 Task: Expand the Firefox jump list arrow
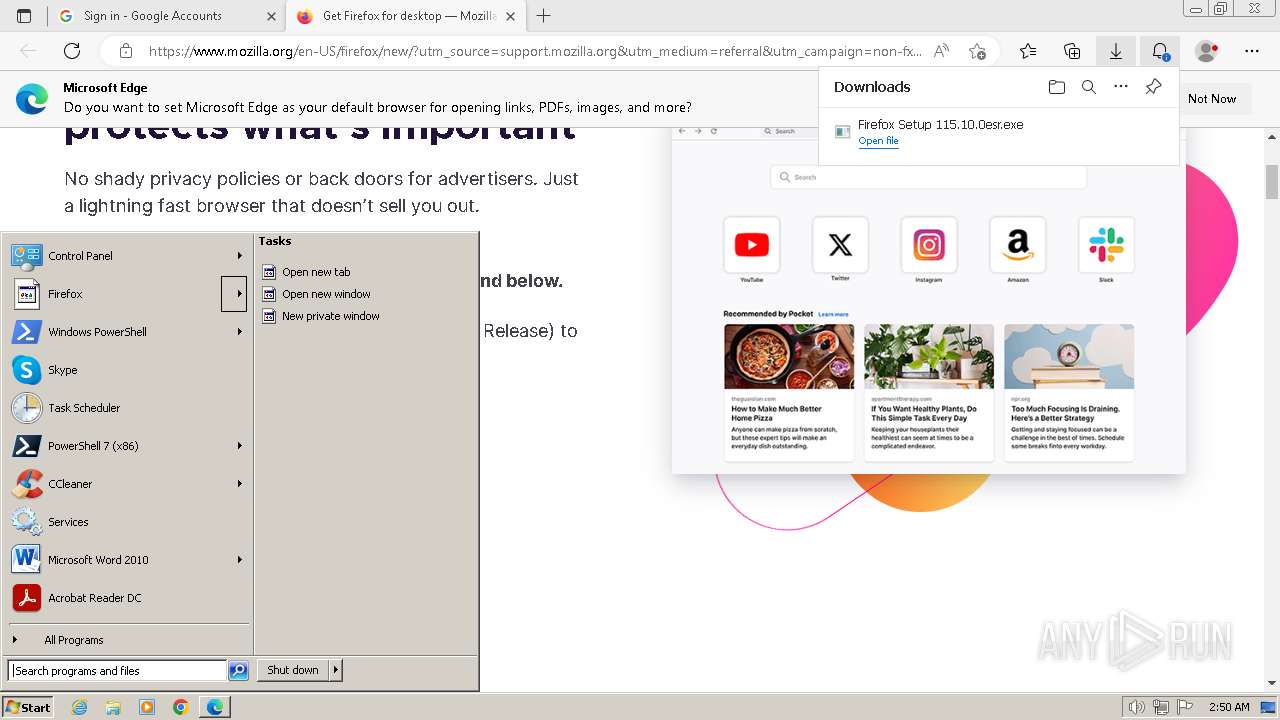coord(234,294)
